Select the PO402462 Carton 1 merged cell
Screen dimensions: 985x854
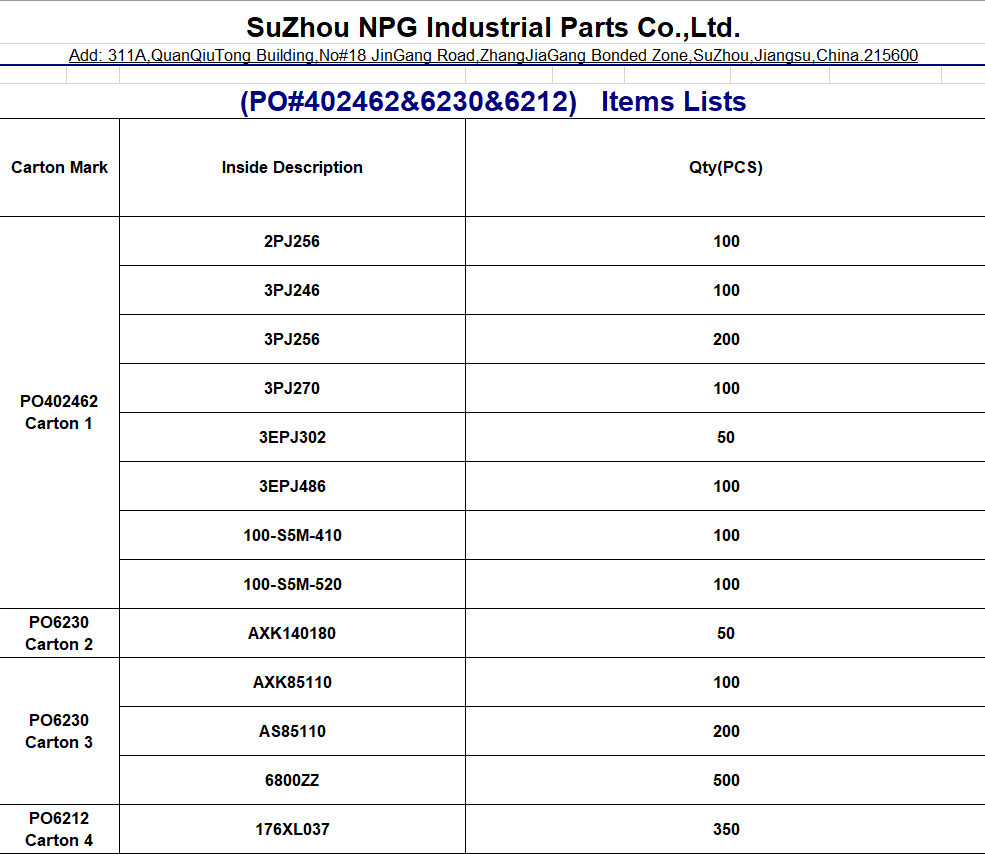pyautogui.click(x=60, y=412)
